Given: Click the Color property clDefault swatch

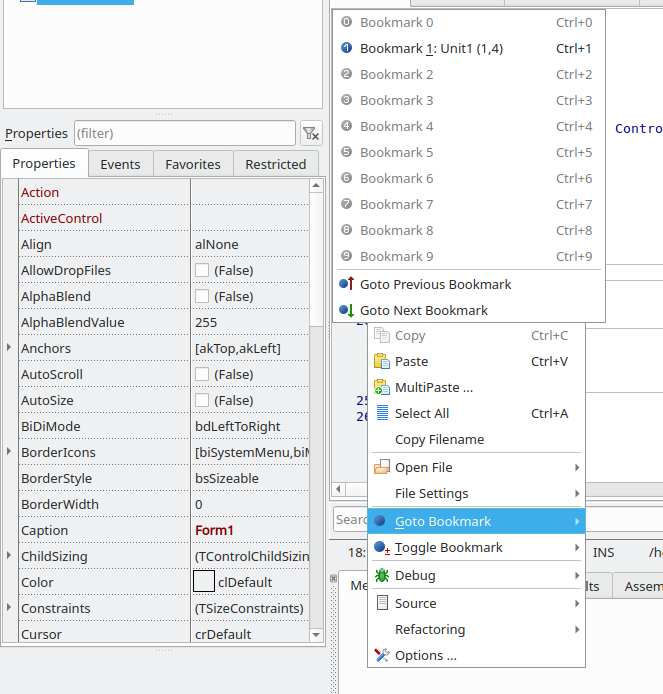Looking at the screenshot, I should [203, 582].
